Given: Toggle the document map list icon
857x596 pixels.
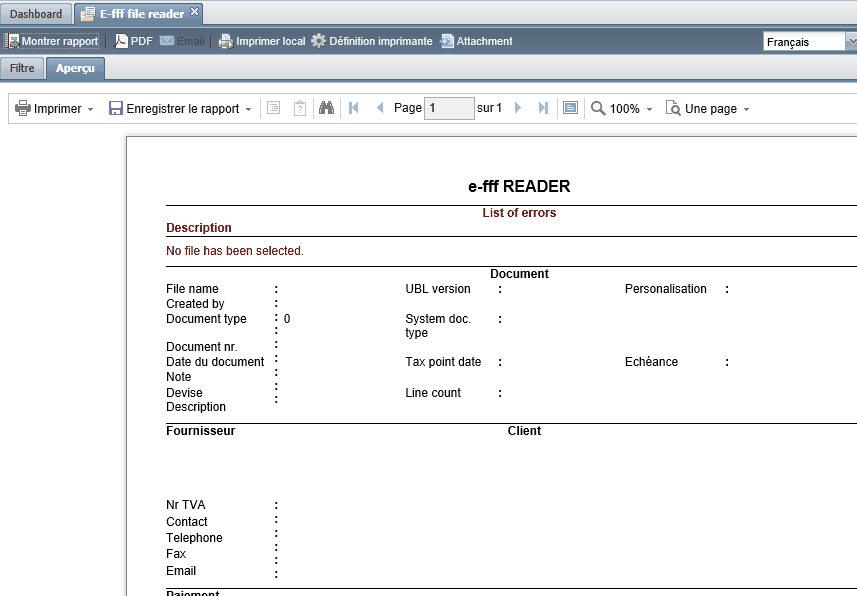Looking at the screenshot, I should coord(274,108).
